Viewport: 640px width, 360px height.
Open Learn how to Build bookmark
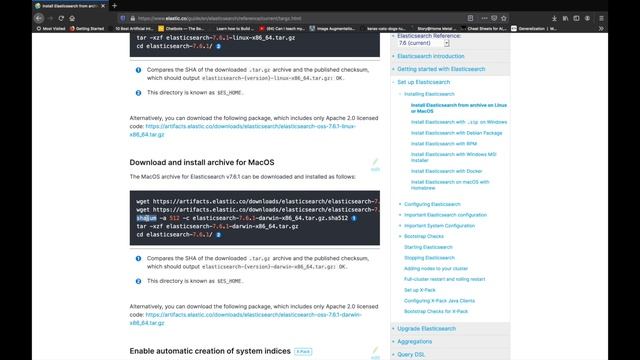(234, 29)
